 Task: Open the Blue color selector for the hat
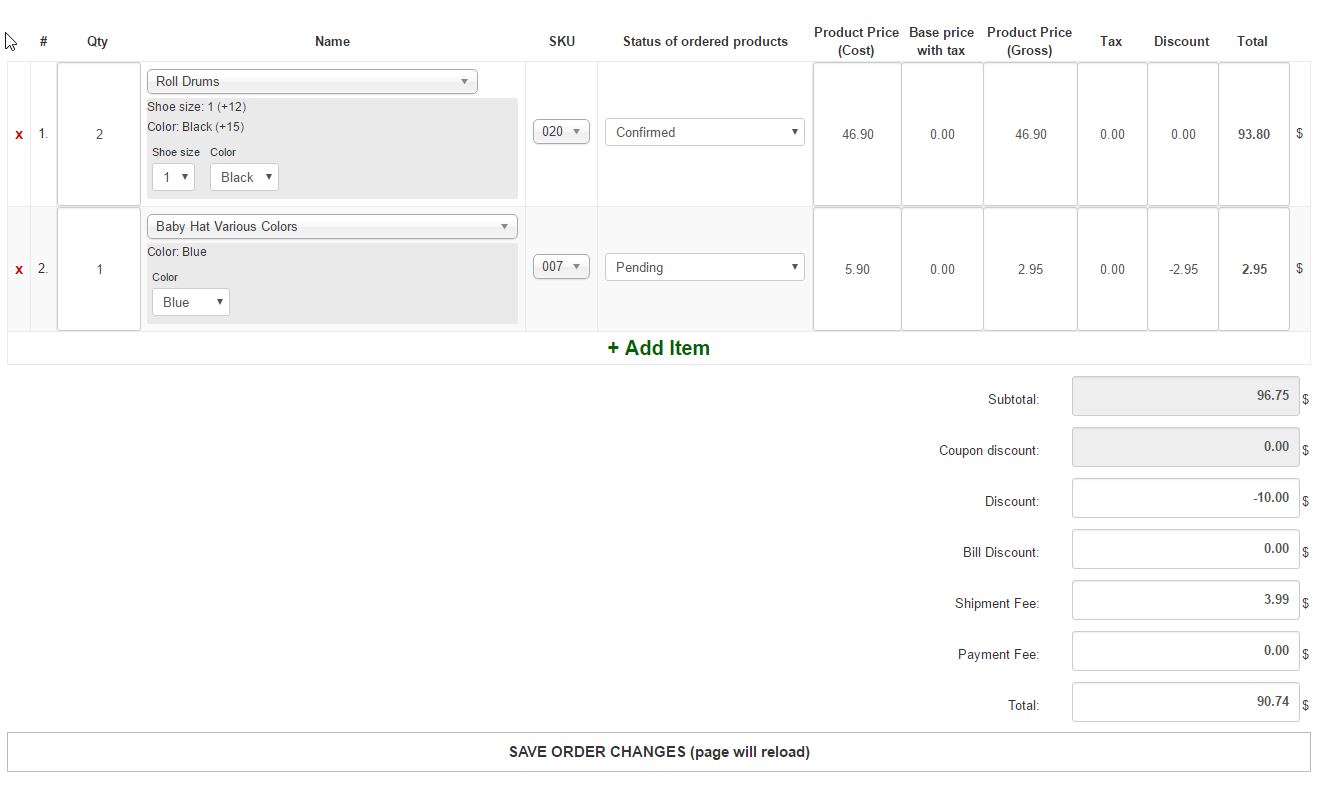190,301
